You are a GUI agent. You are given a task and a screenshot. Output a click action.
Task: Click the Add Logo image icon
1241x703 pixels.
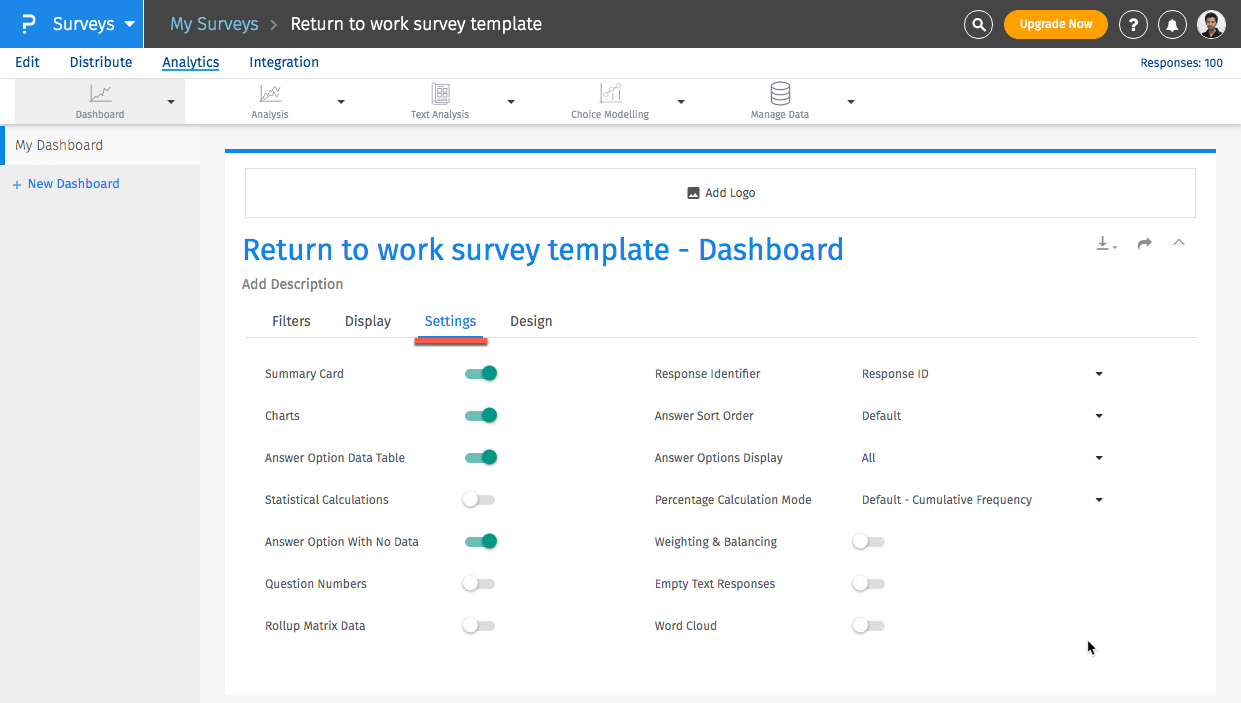click(693, 193)
